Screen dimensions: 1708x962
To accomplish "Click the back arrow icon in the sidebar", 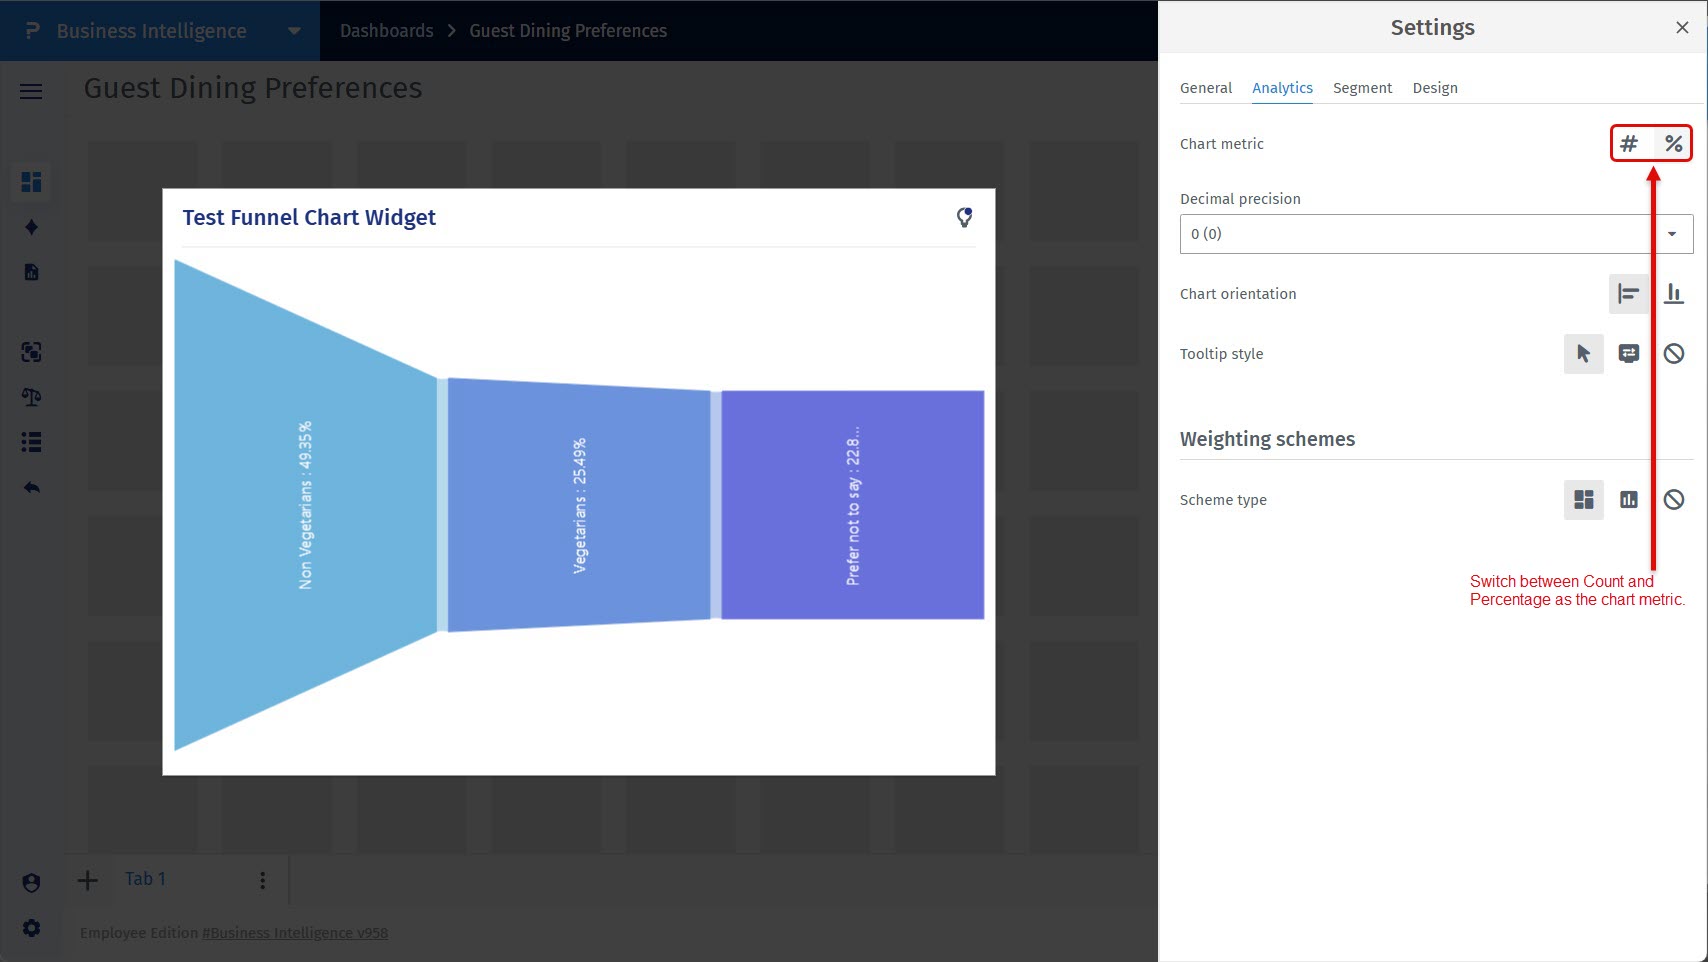I will click(31, 488).
